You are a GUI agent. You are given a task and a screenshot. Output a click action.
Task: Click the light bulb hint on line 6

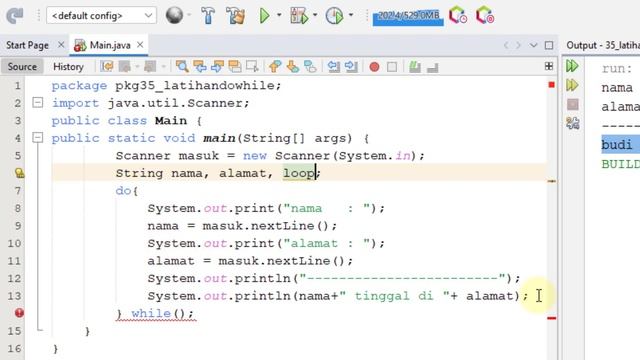[19, 173]
